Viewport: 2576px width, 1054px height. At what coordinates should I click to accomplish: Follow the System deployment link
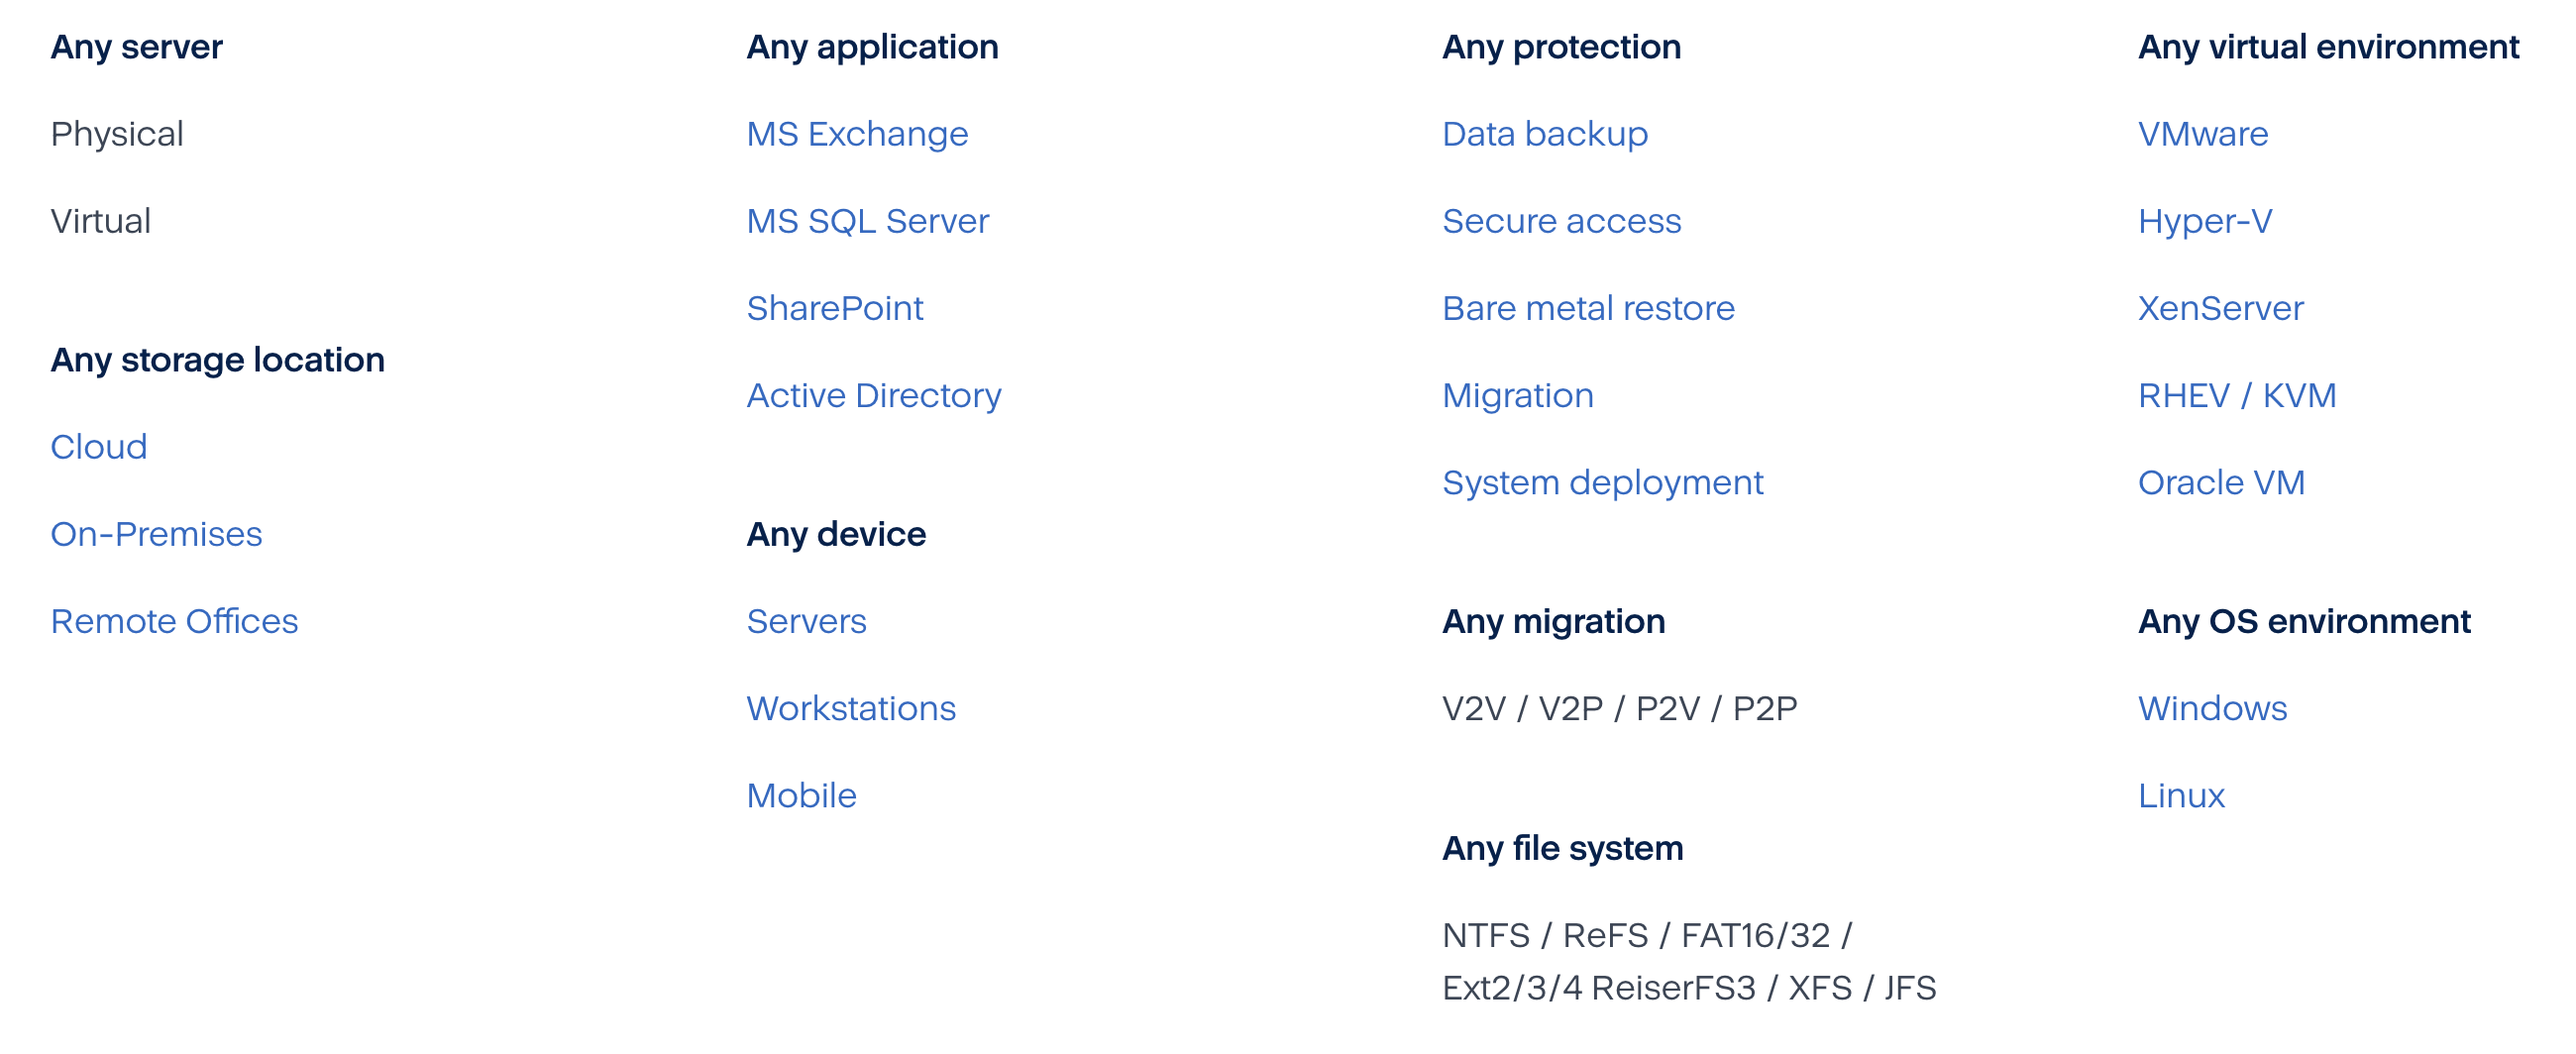pos(1603,483)
